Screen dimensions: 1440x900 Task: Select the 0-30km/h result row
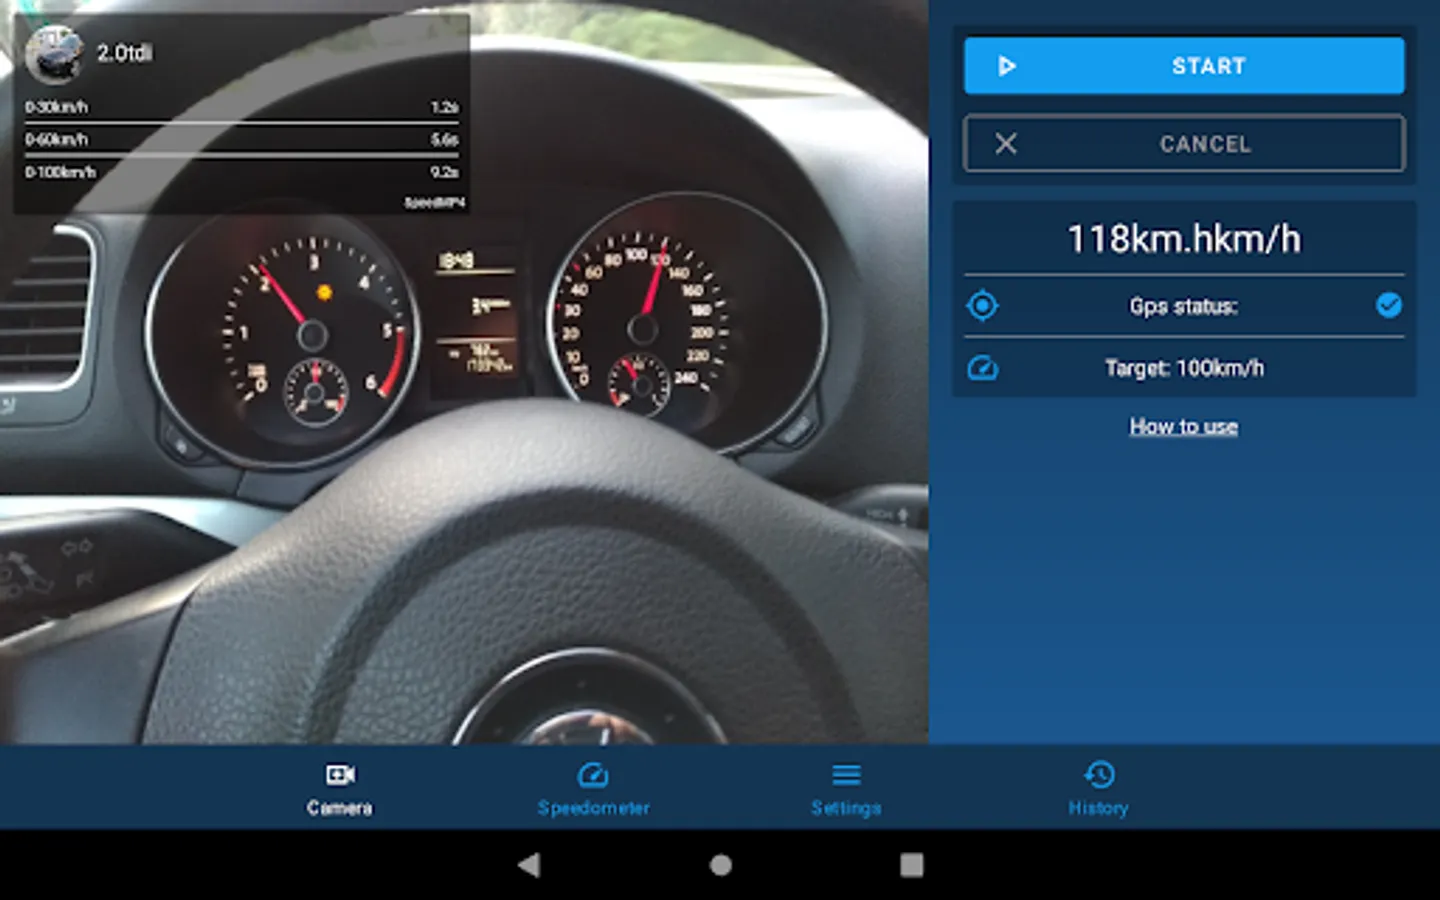click(x=242, y=107)
